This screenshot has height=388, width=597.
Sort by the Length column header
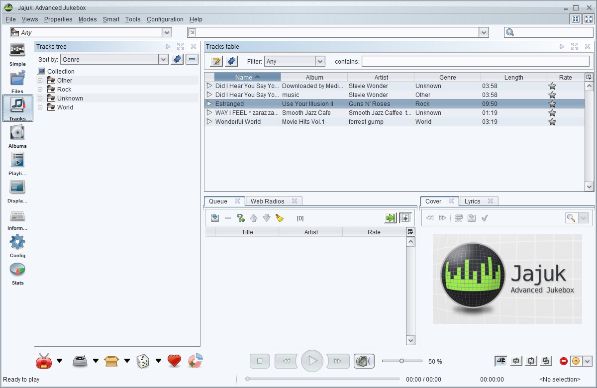coord(514,77)
